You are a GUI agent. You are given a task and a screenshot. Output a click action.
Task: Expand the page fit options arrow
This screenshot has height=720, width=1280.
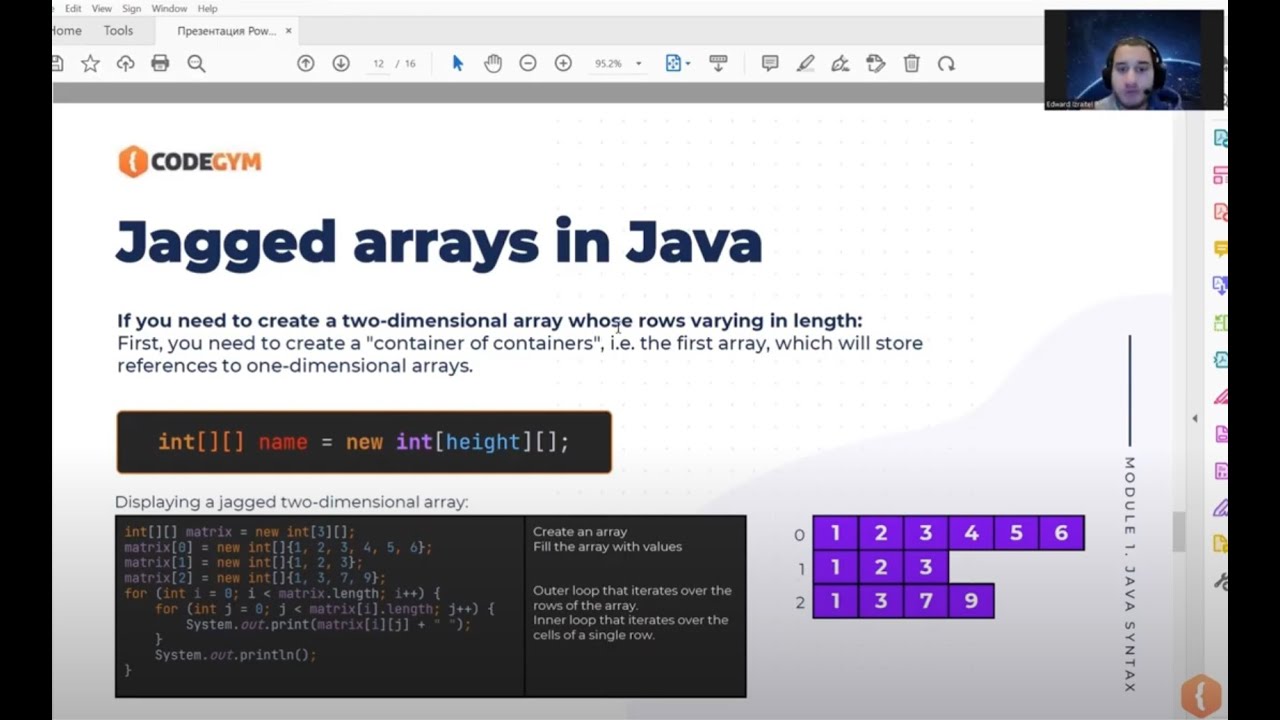(x=688, y=64)
